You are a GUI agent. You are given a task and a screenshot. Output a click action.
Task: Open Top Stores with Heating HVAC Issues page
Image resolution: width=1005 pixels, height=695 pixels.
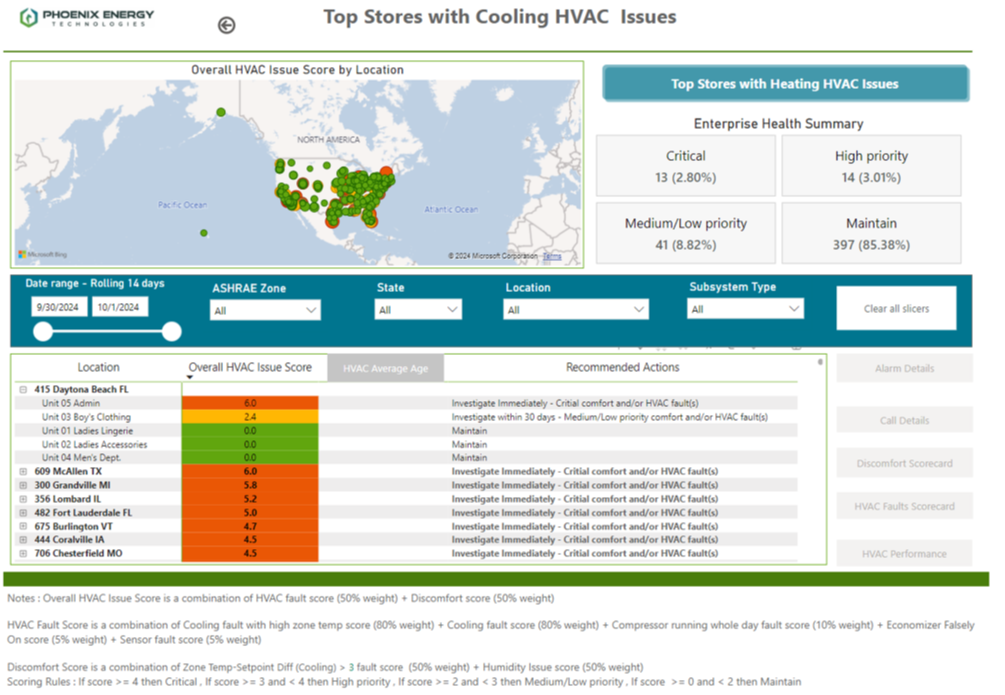tap(785, 83)
